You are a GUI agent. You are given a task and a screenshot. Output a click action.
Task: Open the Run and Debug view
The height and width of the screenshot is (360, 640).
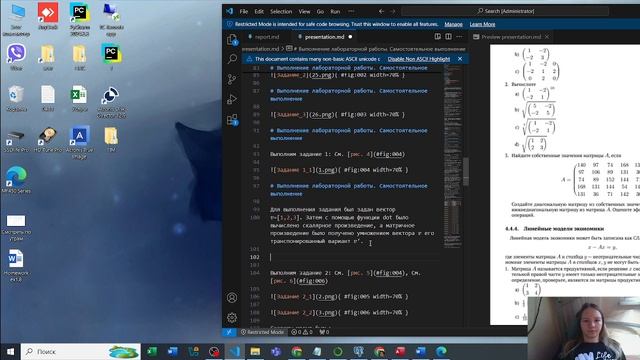(x=232, y=99)
